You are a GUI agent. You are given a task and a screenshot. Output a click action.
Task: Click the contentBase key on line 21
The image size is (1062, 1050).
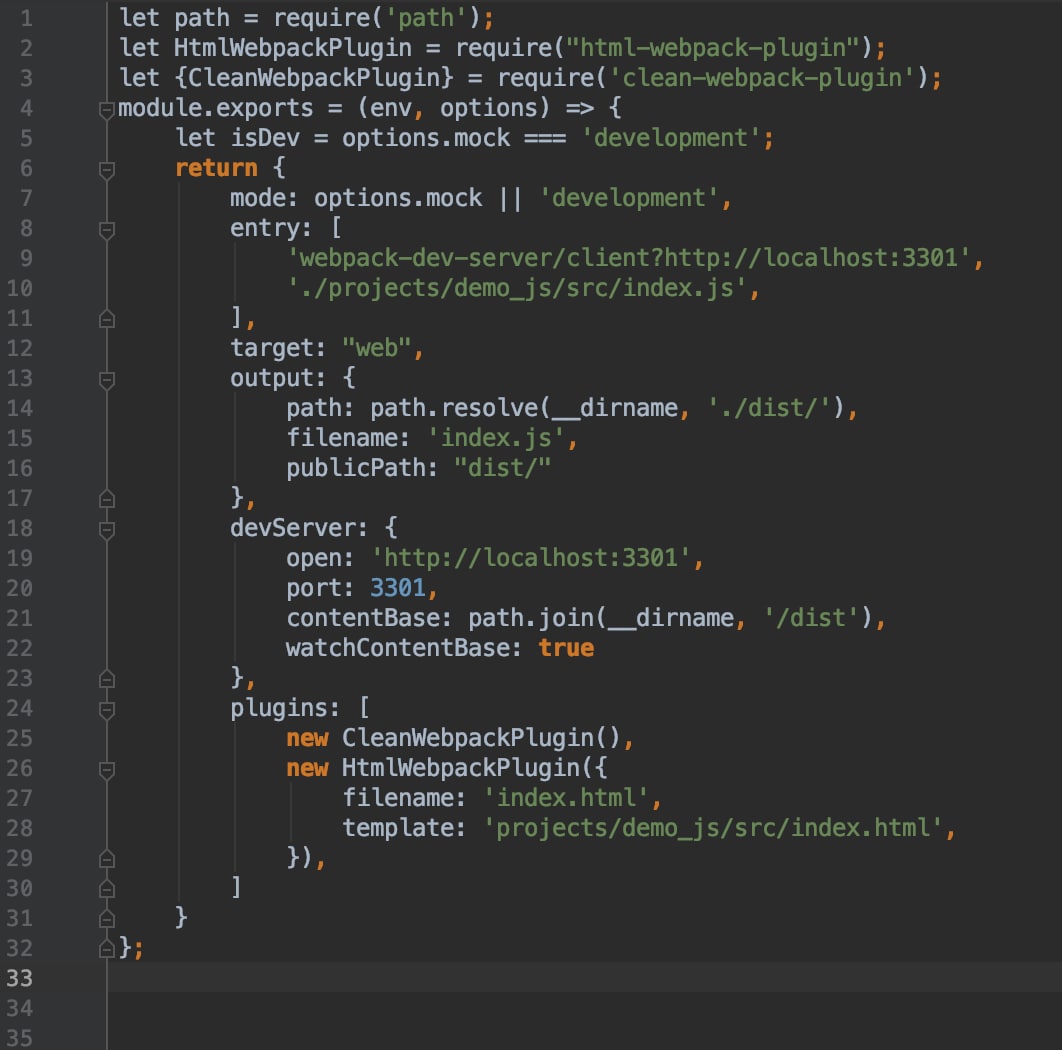[x=362, y=618]
